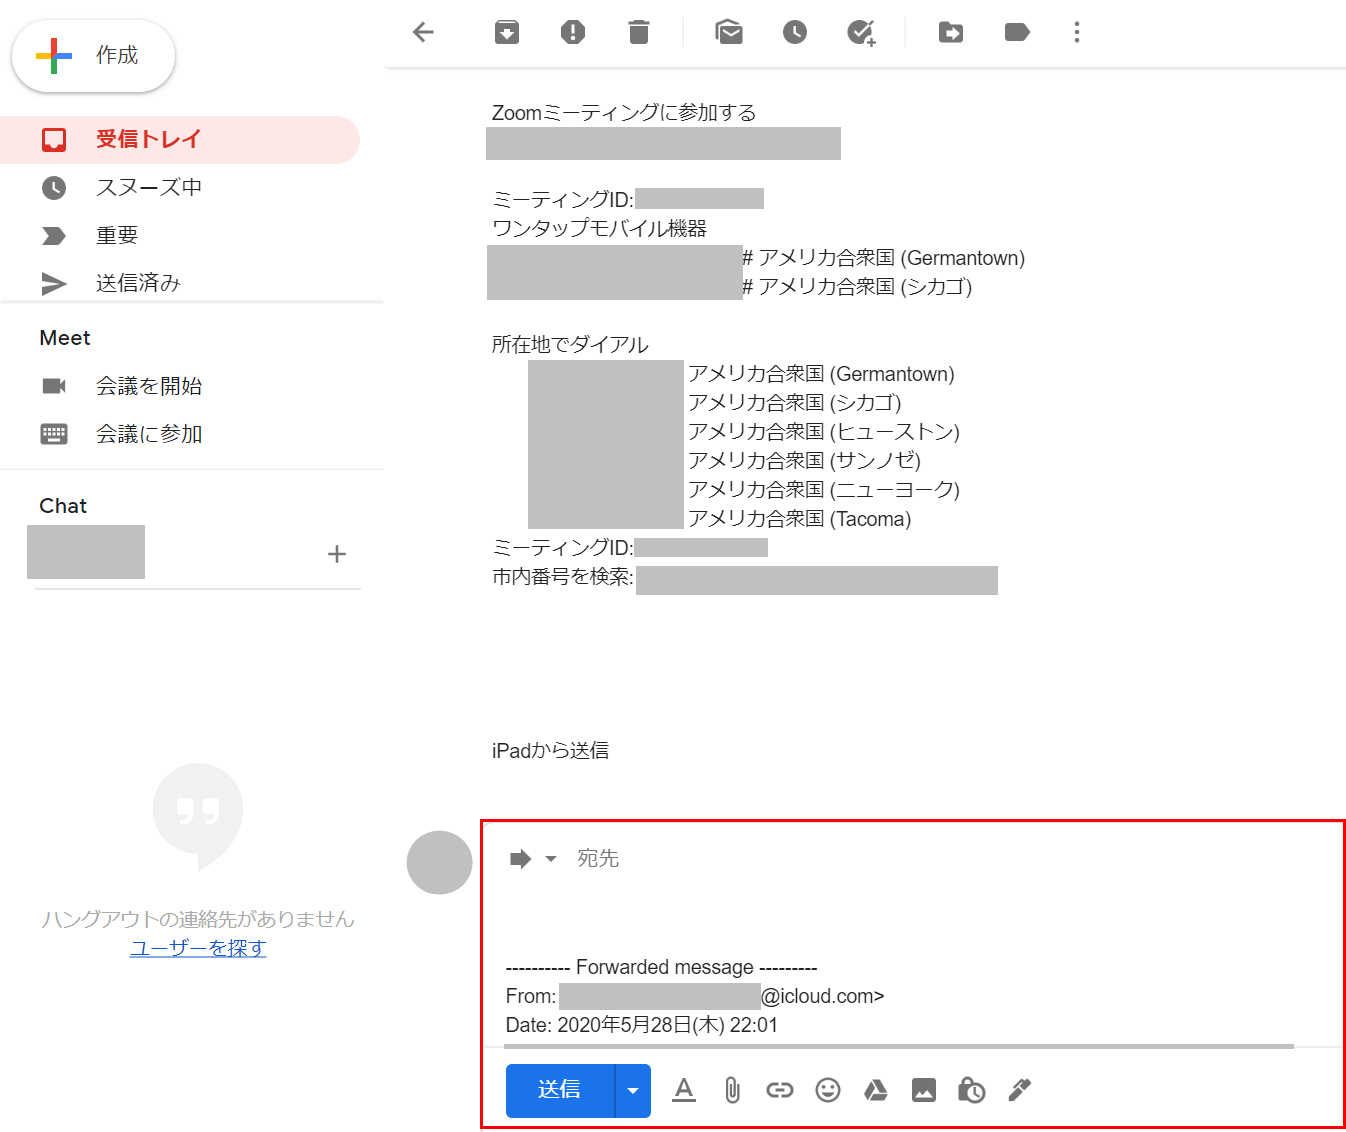Click the アメリカ合衆国 (ヒューストン) line

point(824,432)
